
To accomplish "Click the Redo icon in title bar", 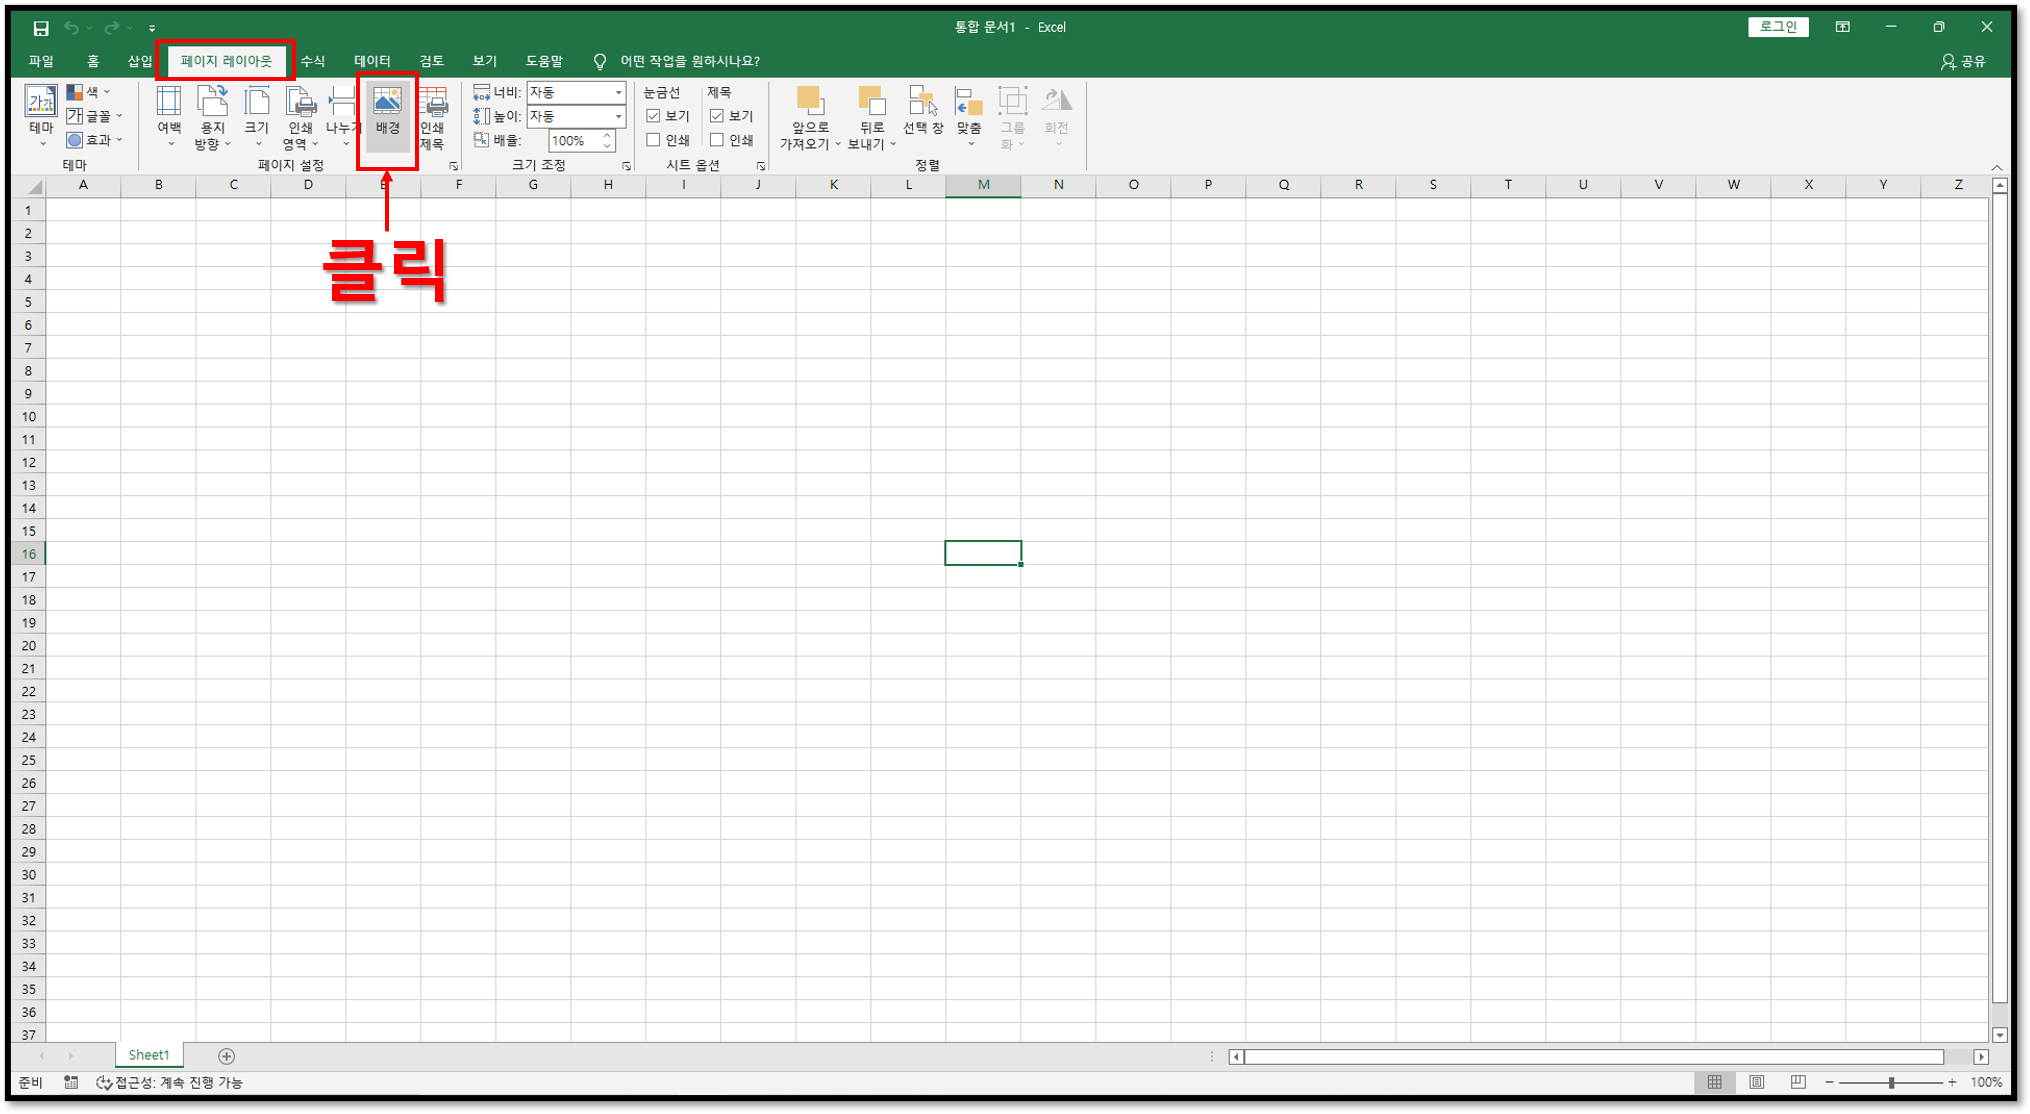I will point(112,28).
